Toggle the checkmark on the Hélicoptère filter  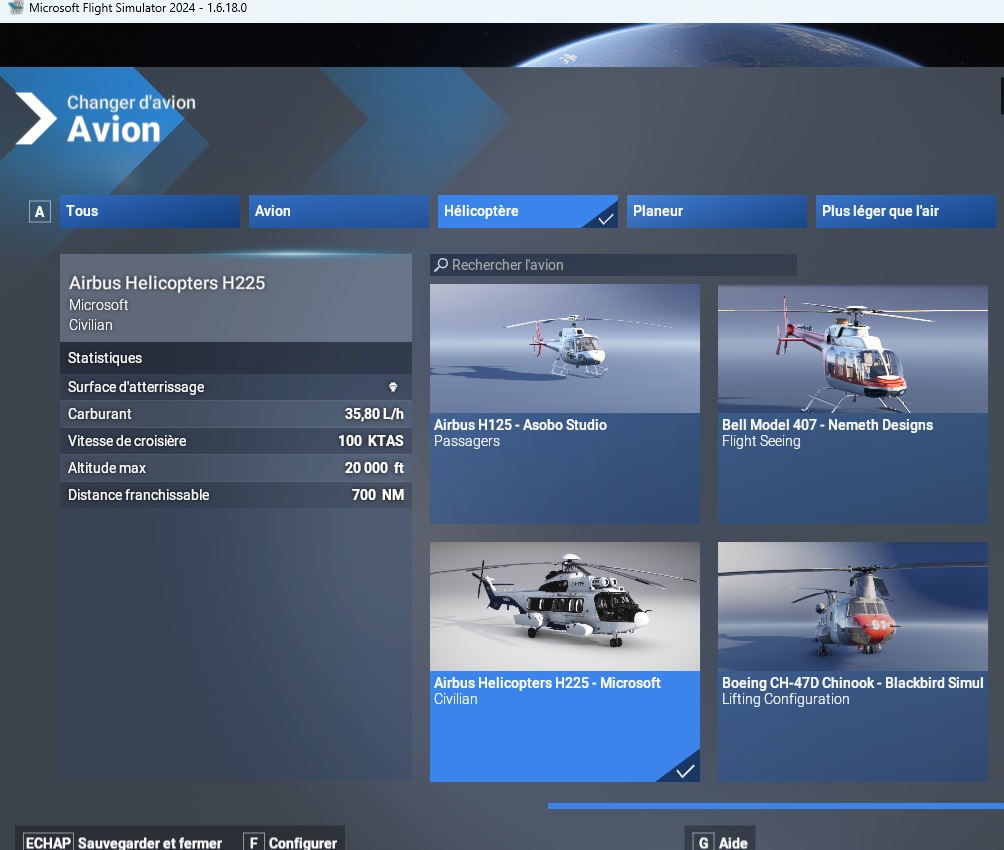(x=605, y=218)
